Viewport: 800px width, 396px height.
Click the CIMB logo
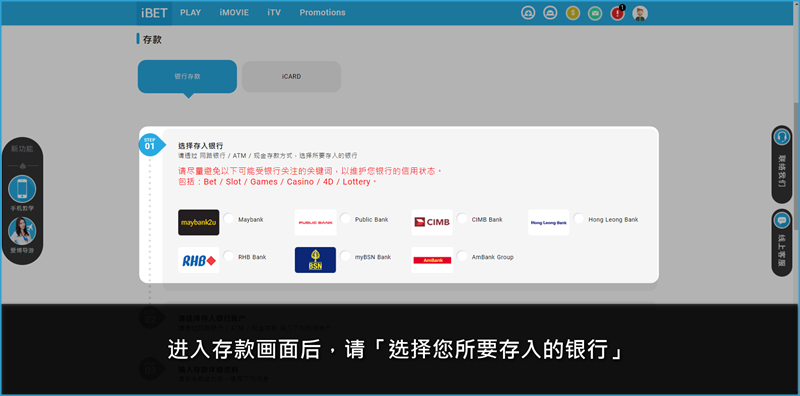pyautogui.click(x=432, y=222)
